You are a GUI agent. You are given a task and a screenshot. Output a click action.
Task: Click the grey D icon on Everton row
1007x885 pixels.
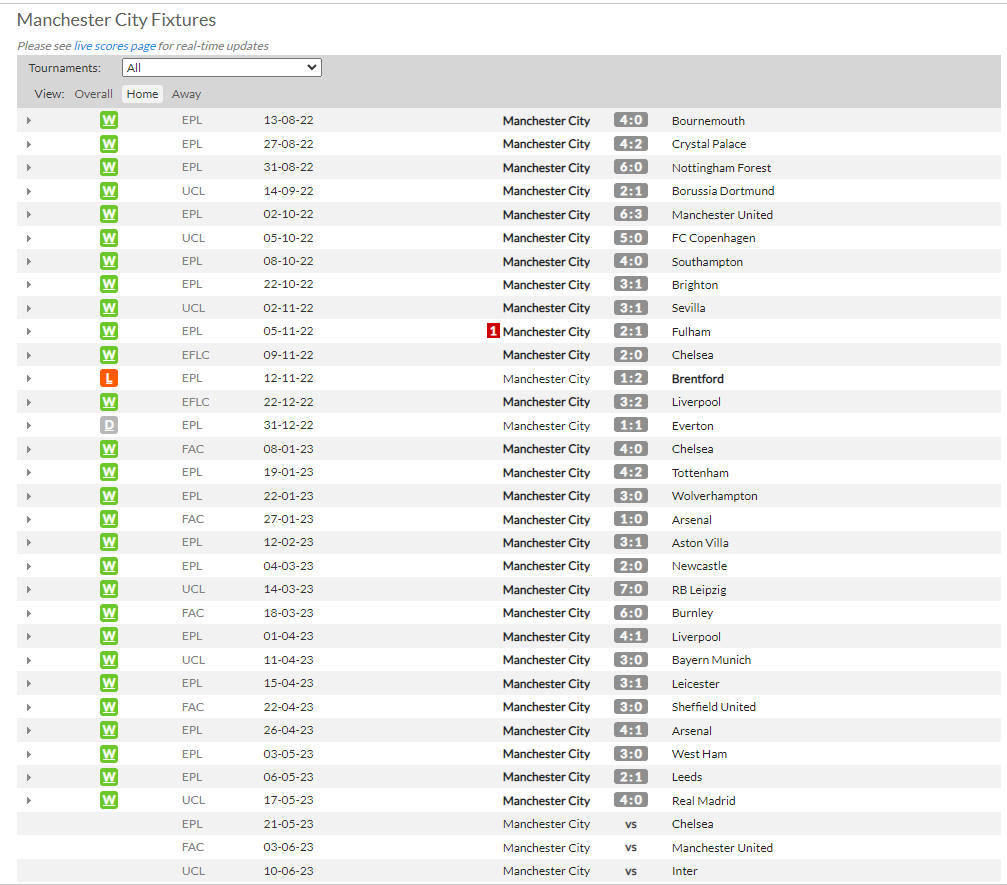point(109,425)
